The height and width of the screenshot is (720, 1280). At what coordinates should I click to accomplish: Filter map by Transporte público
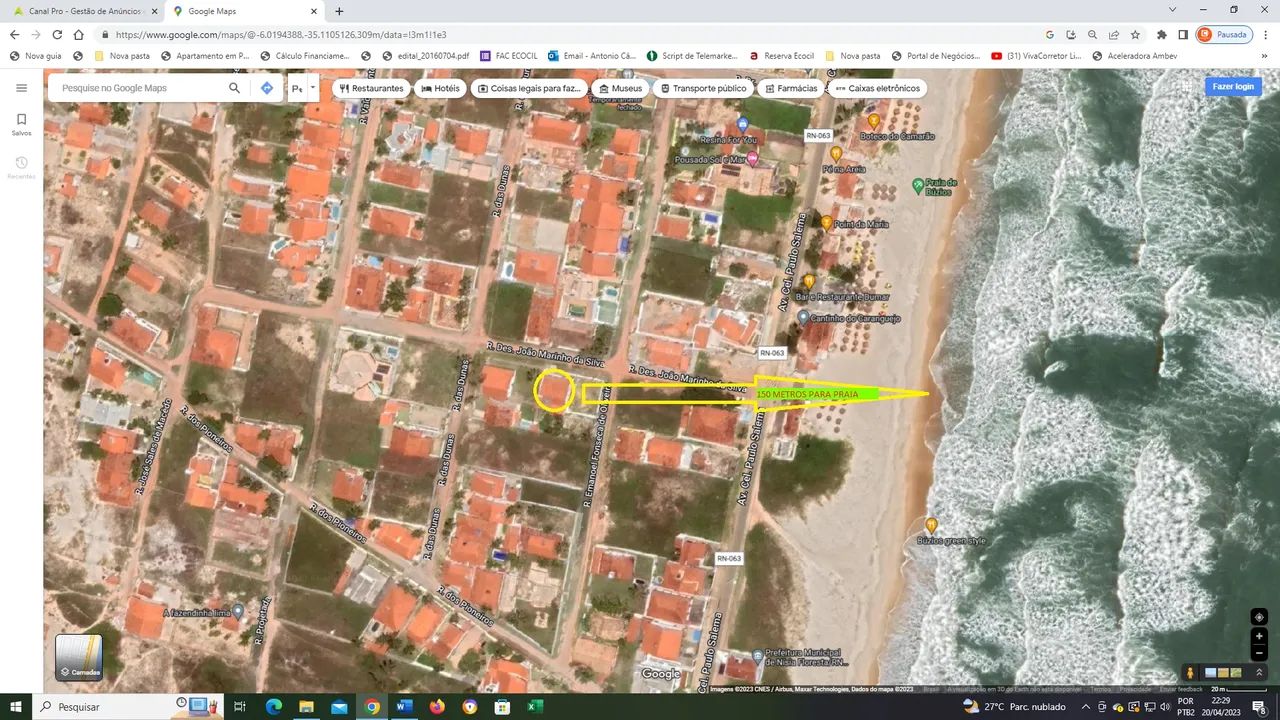point(703,88)
